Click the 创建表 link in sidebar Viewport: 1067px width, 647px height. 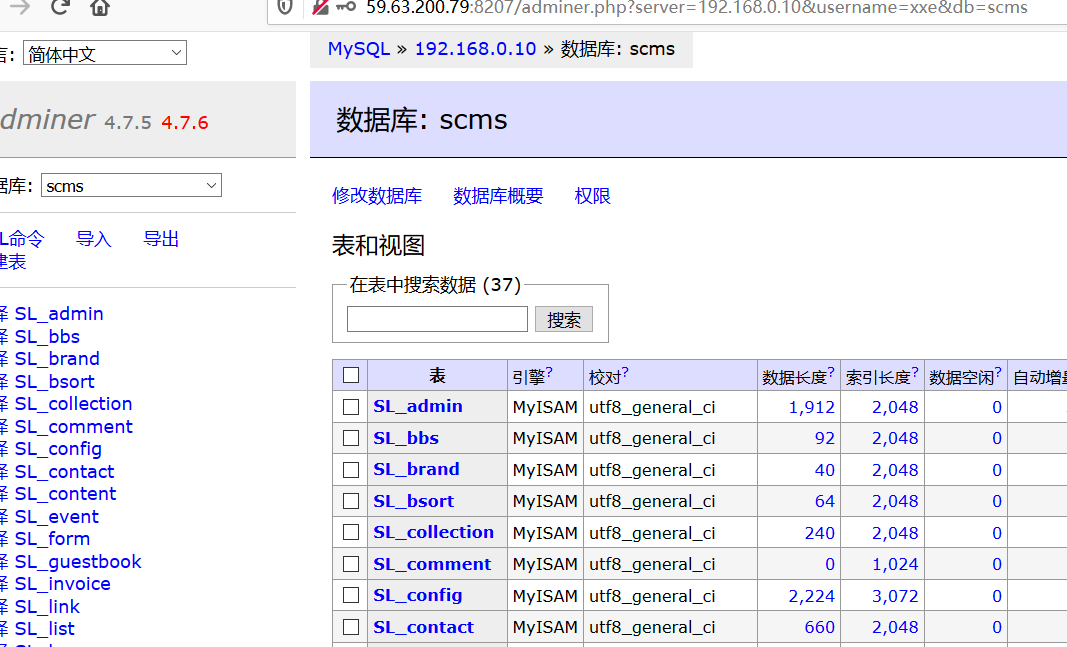pos(13,262)
